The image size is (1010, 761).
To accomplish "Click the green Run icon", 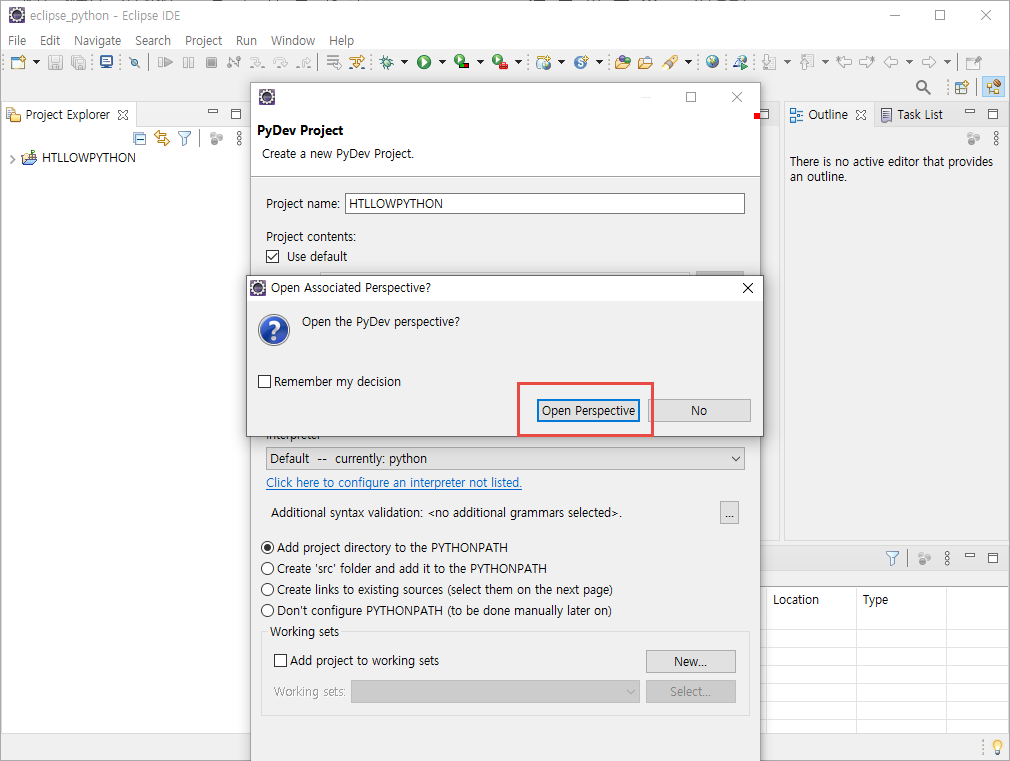I will pos(424,62).
